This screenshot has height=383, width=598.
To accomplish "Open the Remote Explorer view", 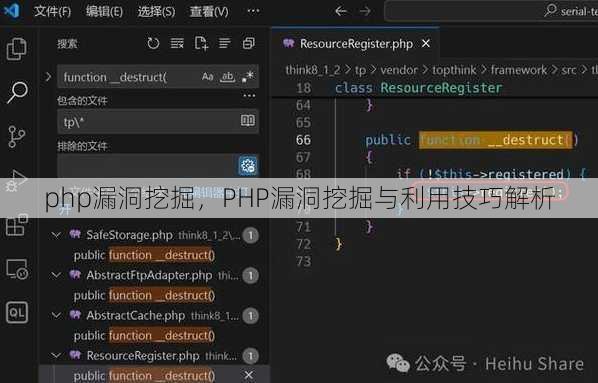I will point(17,269).
